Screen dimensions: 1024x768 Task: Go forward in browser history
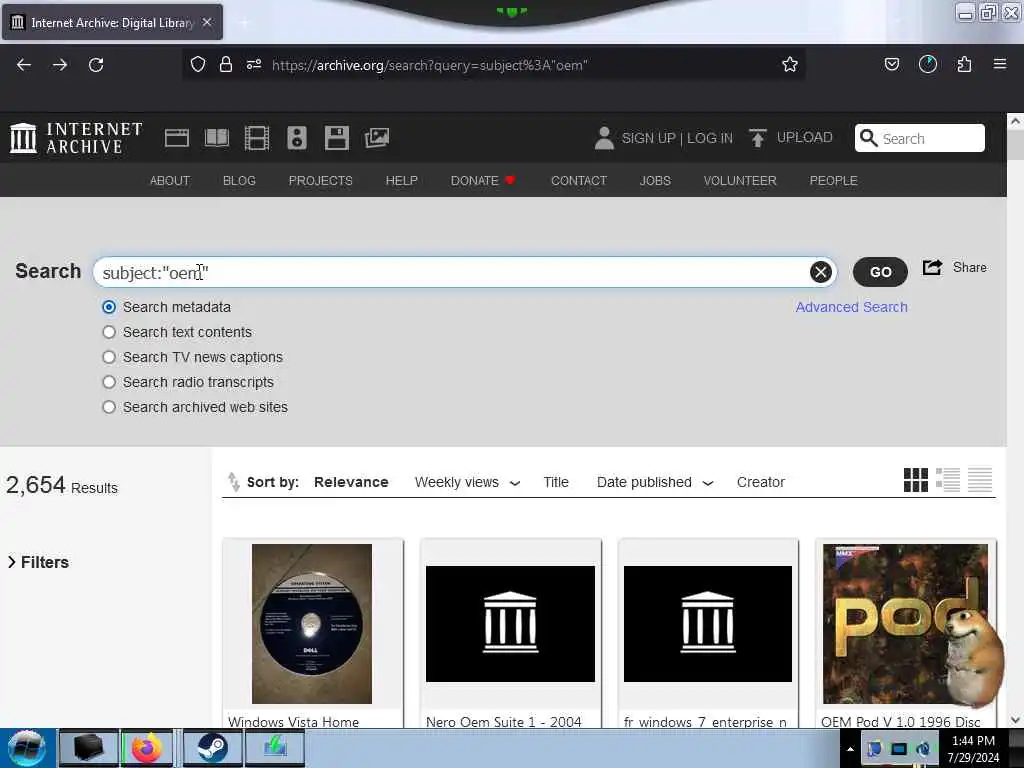(x=60, y=65)
